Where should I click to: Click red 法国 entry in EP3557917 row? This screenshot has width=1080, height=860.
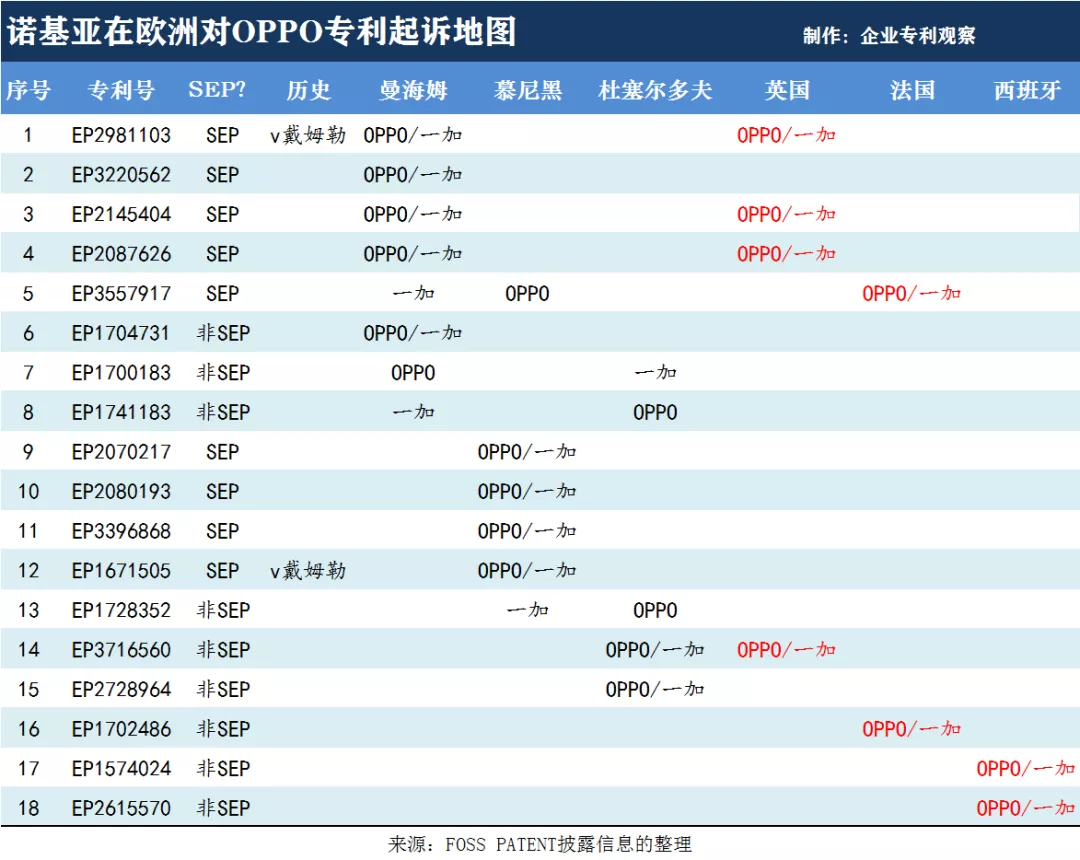point(911,293)
